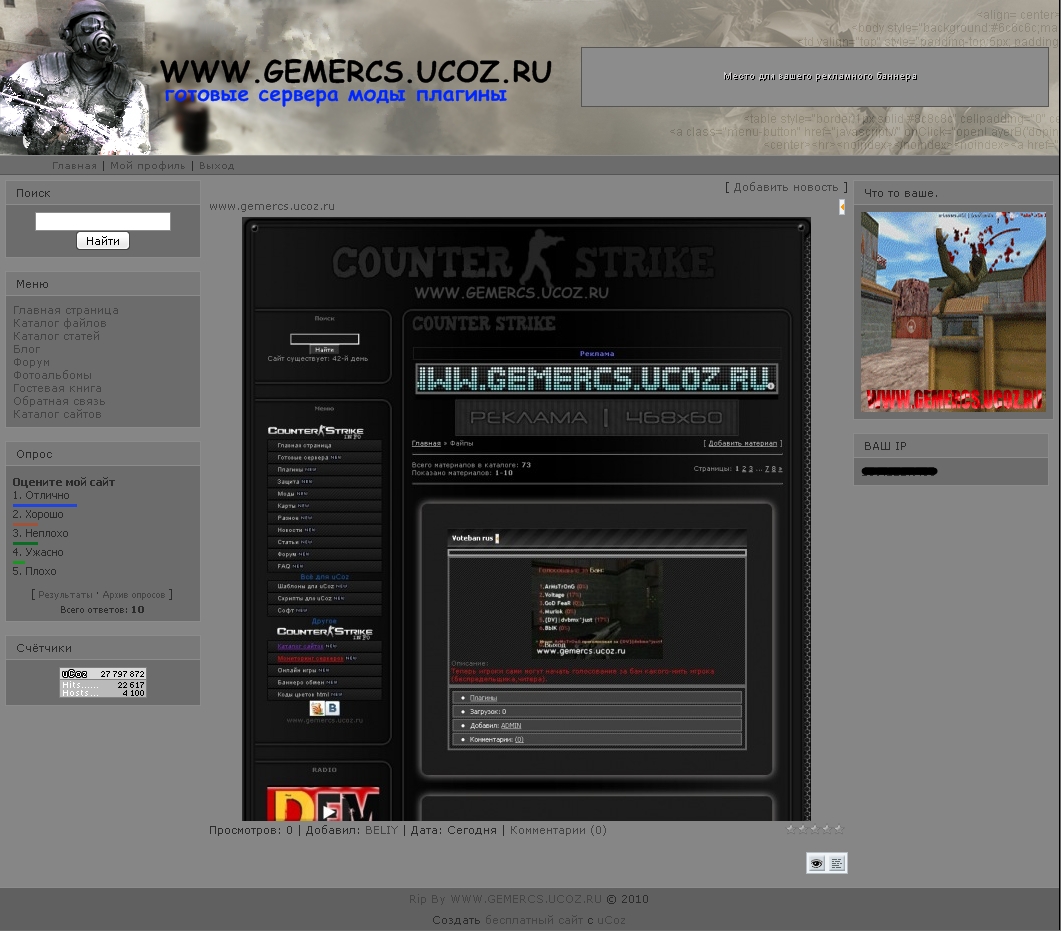Click the Найти search button

(x=103, y=241)
